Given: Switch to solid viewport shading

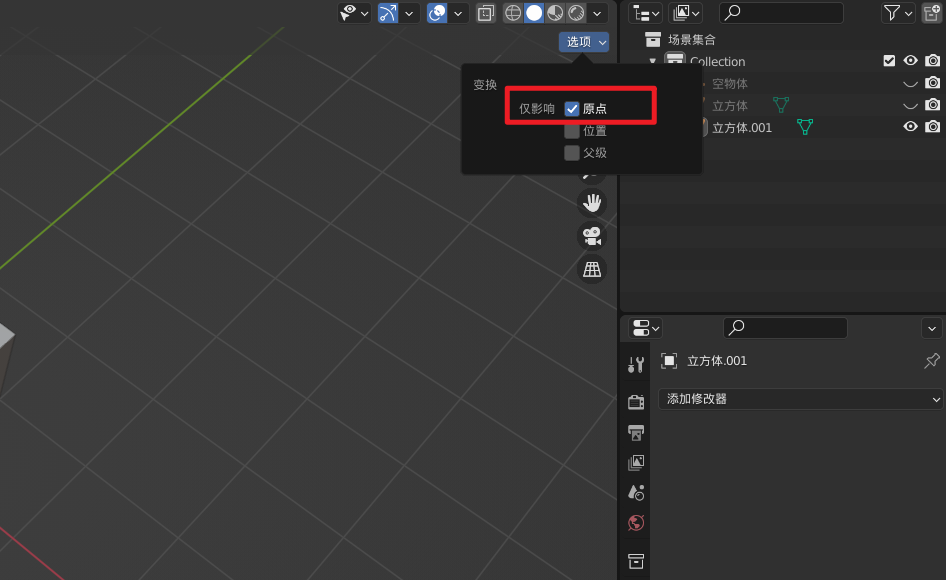Looking at the screenshot, I should click(x=534, y=13).
